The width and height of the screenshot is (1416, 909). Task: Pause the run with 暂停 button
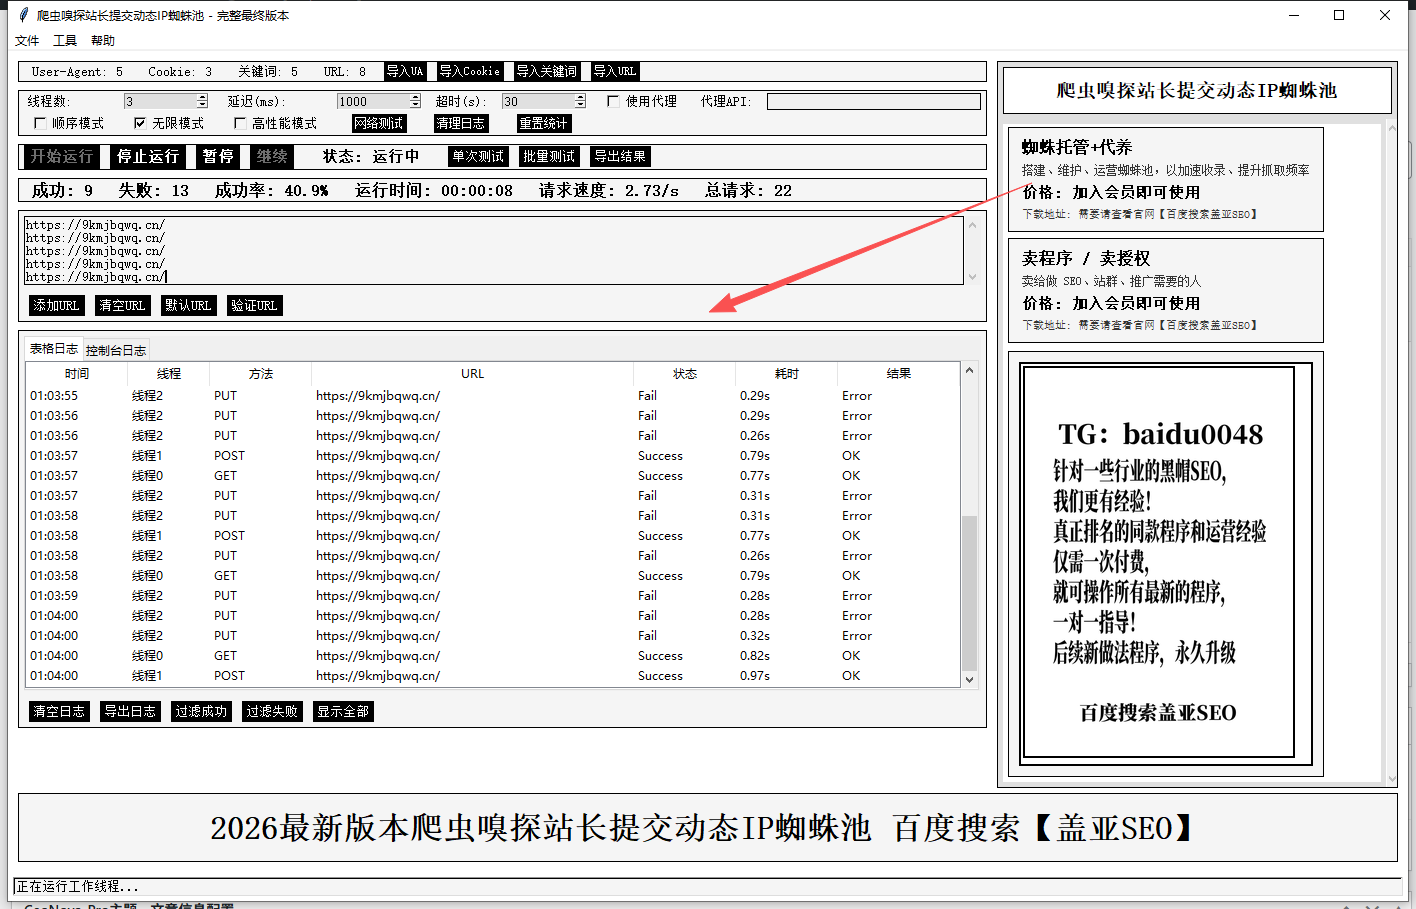(218, 156)
